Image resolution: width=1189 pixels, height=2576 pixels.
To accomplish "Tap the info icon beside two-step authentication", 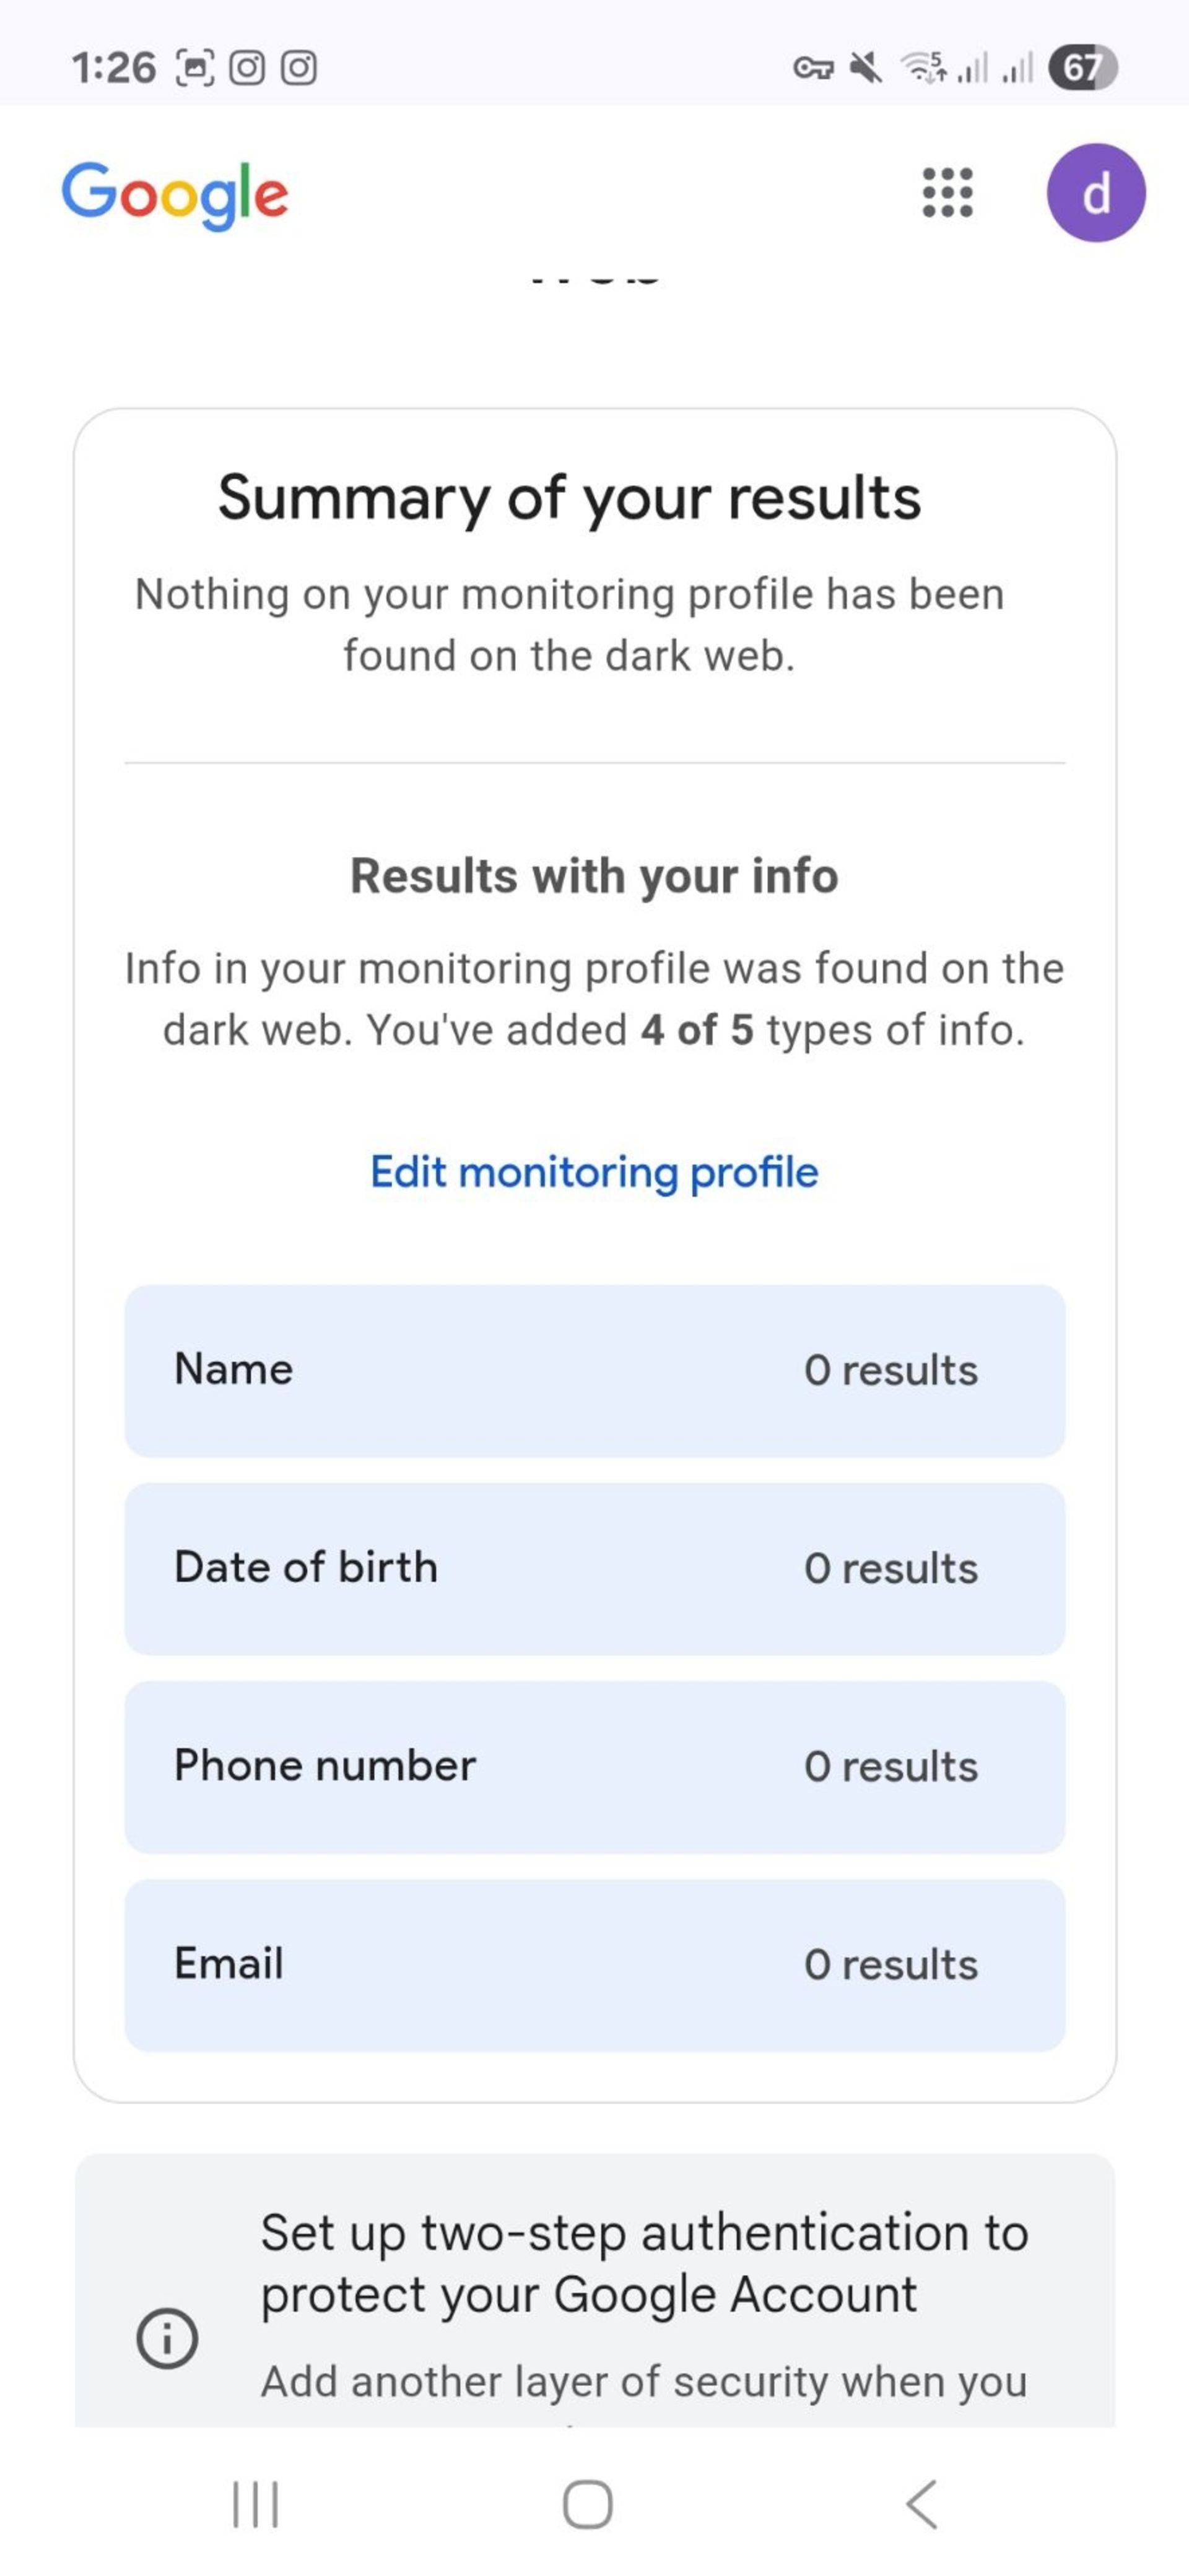I will click(x=167, y=2338).
